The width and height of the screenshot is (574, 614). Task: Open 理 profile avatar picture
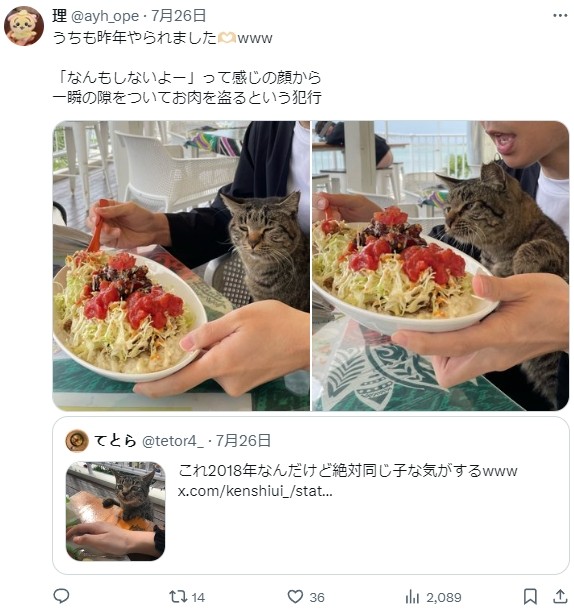24,26
